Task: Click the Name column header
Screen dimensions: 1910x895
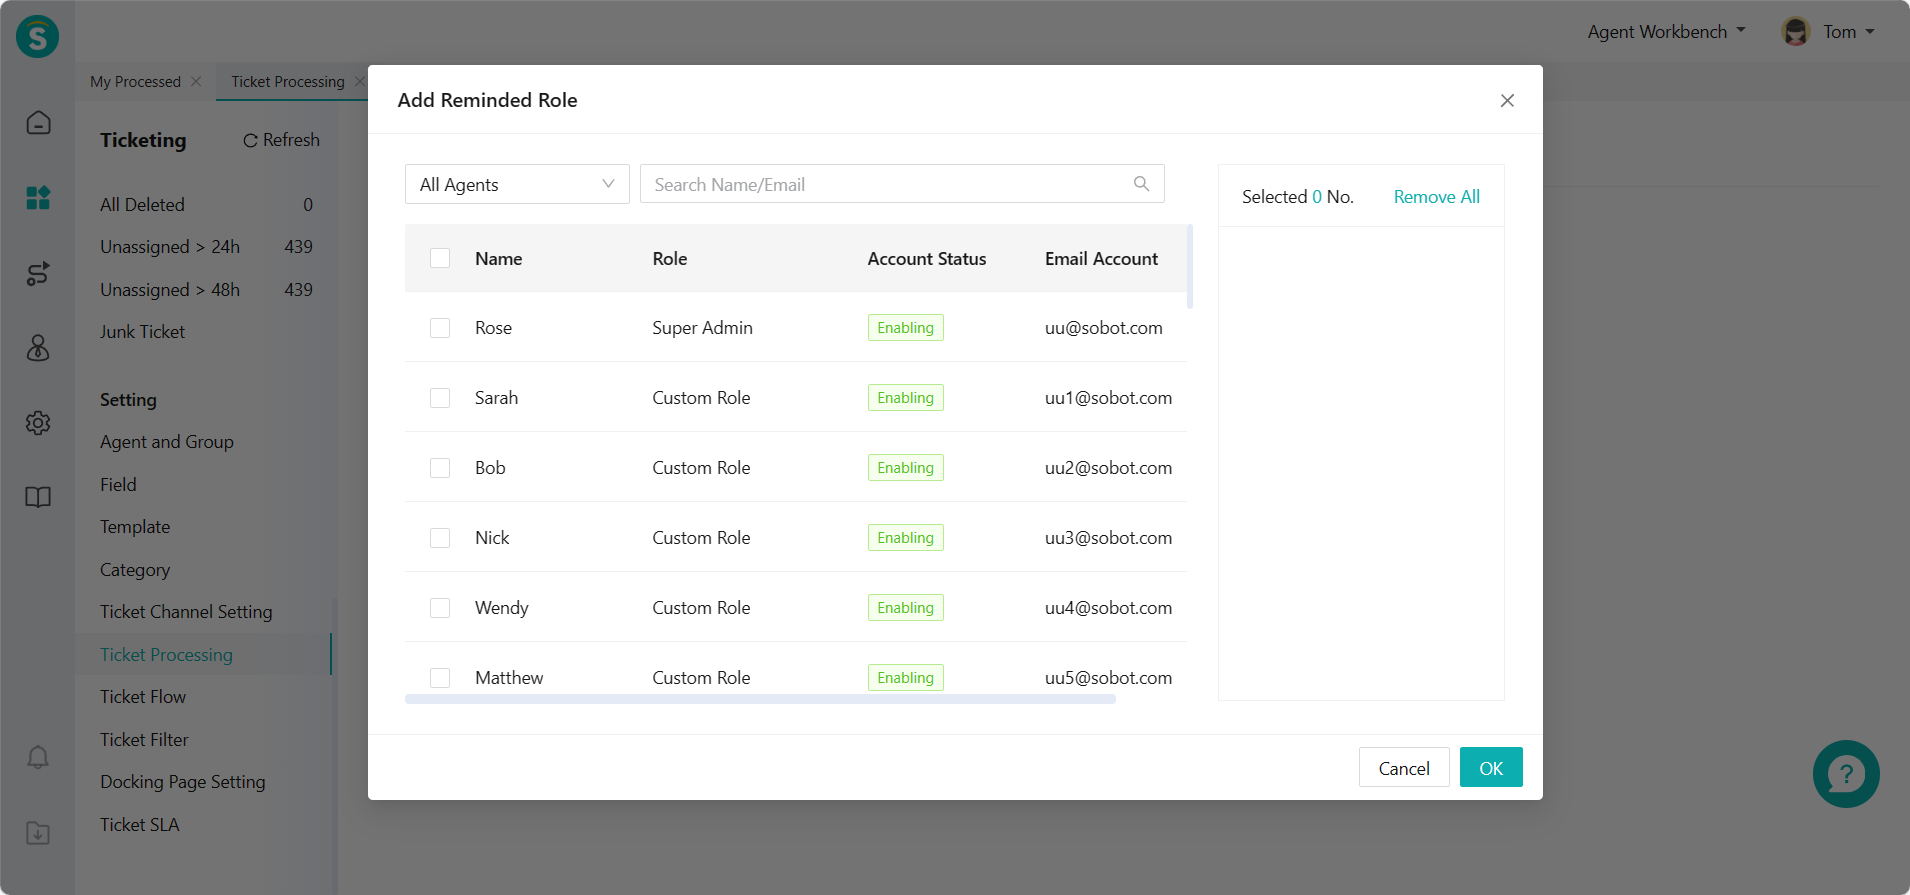Action: (x=499, y=259)
